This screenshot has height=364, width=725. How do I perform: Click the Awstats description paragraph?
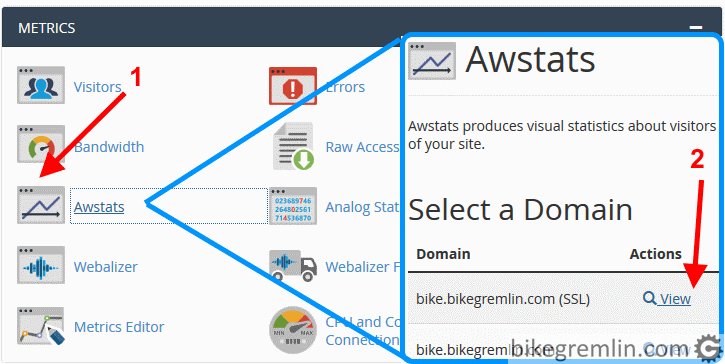click(562, 135)
